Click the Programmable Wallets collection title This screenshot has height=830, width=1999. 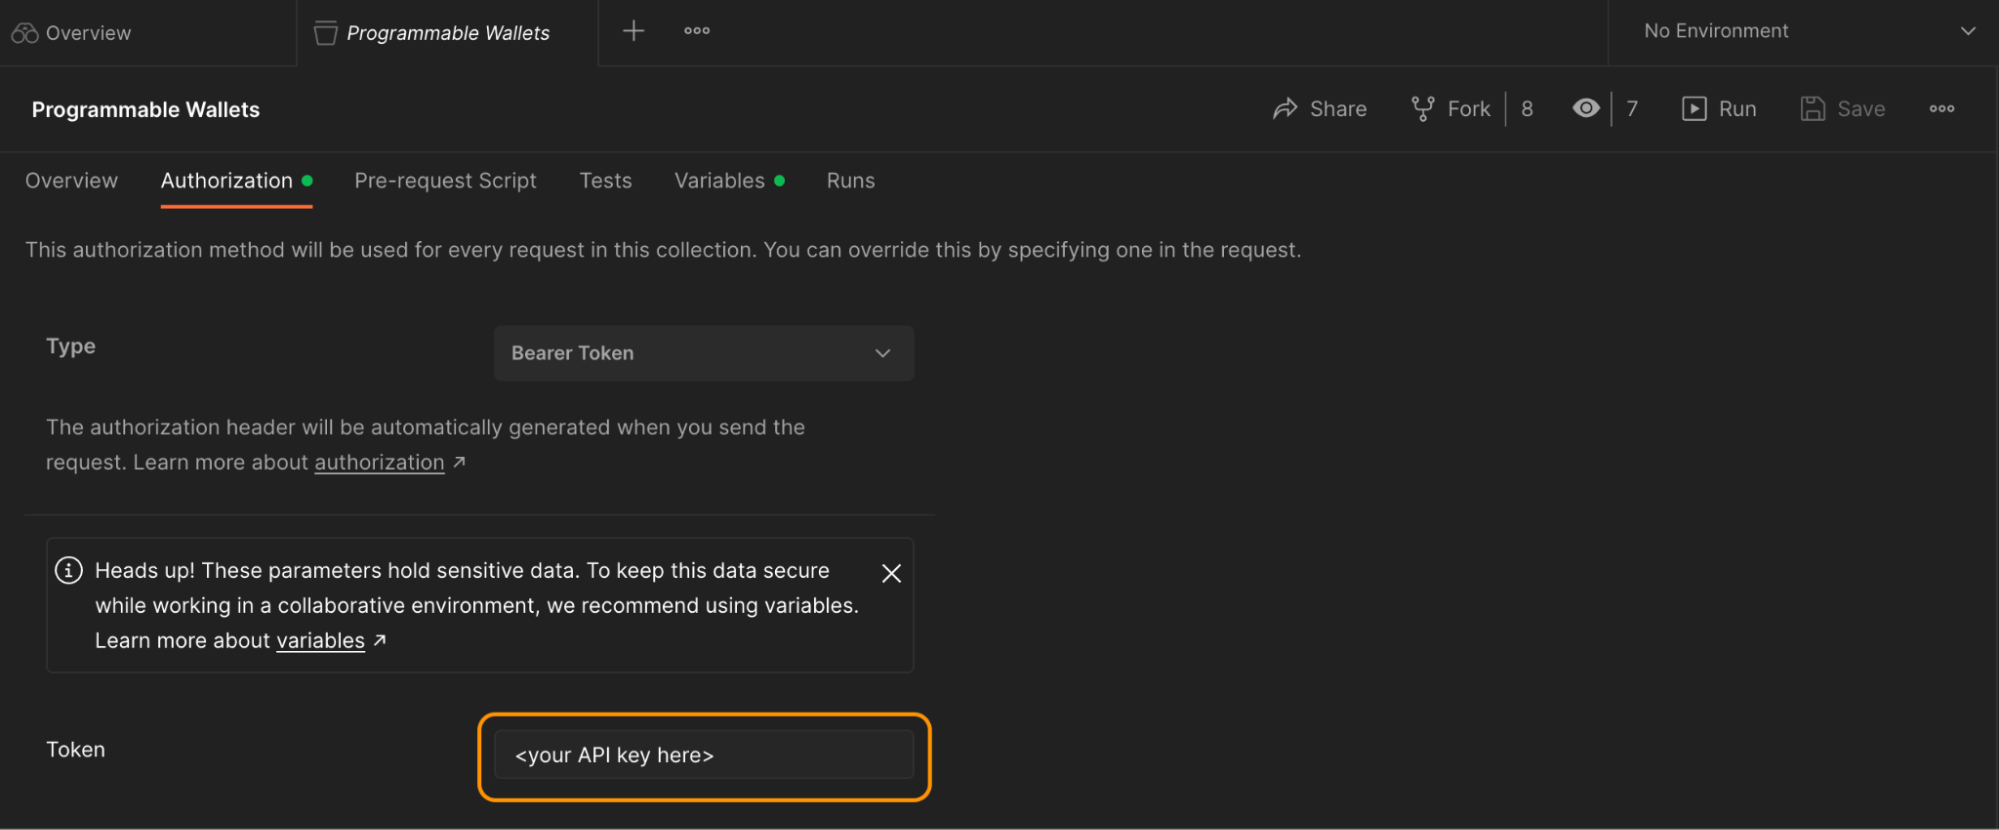tap(145, 109)
